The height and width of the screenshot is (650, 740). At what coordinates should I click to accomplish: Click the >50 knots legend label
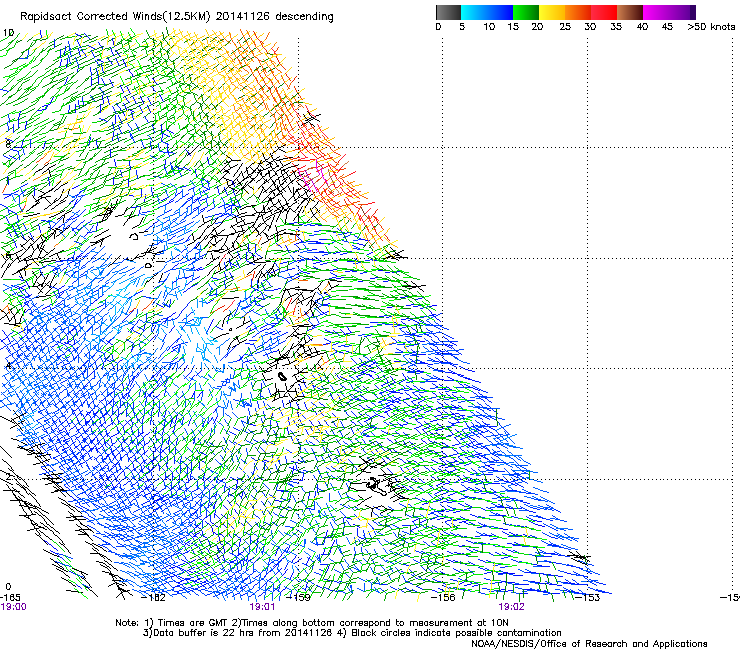click(711, 27)
